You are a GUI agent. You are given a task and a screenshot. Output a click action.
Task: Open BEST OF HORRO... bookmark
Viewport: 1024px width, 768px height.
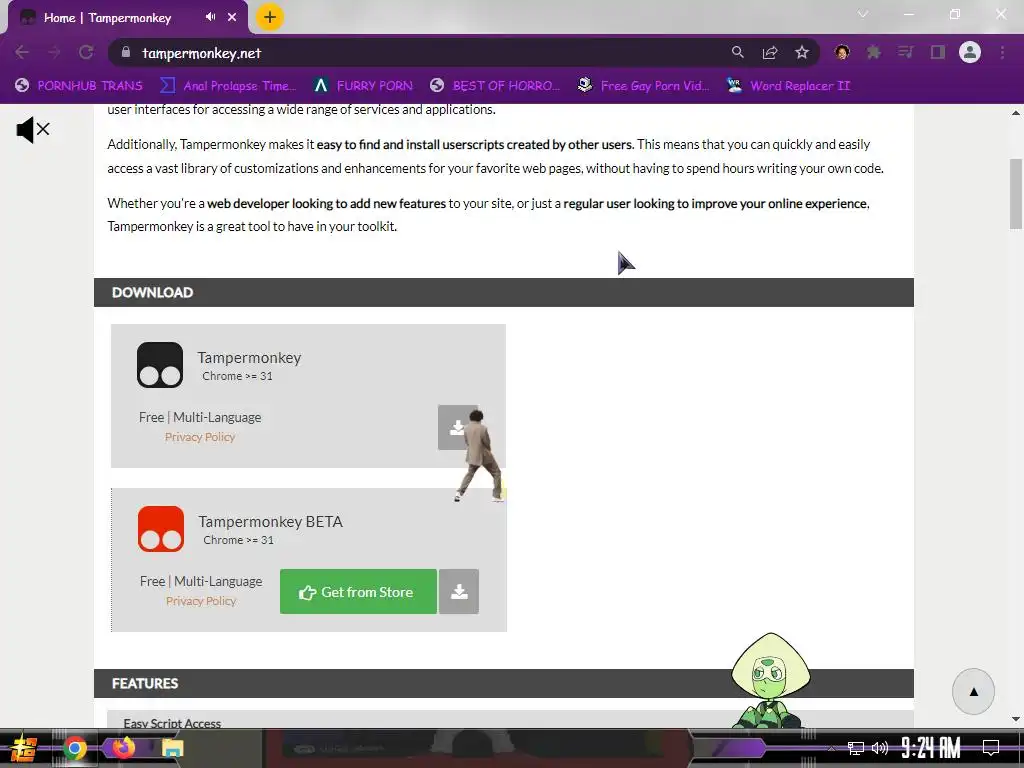point(496,86)
